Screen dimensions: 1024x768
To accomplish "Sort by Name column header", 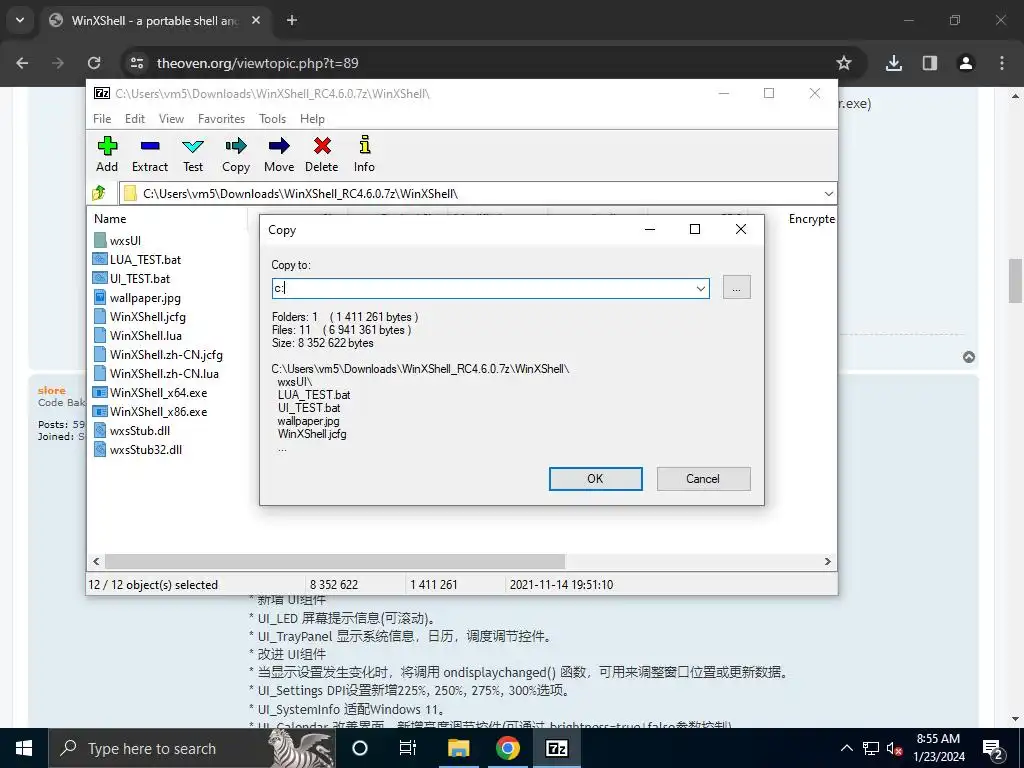I will (110, 219).
